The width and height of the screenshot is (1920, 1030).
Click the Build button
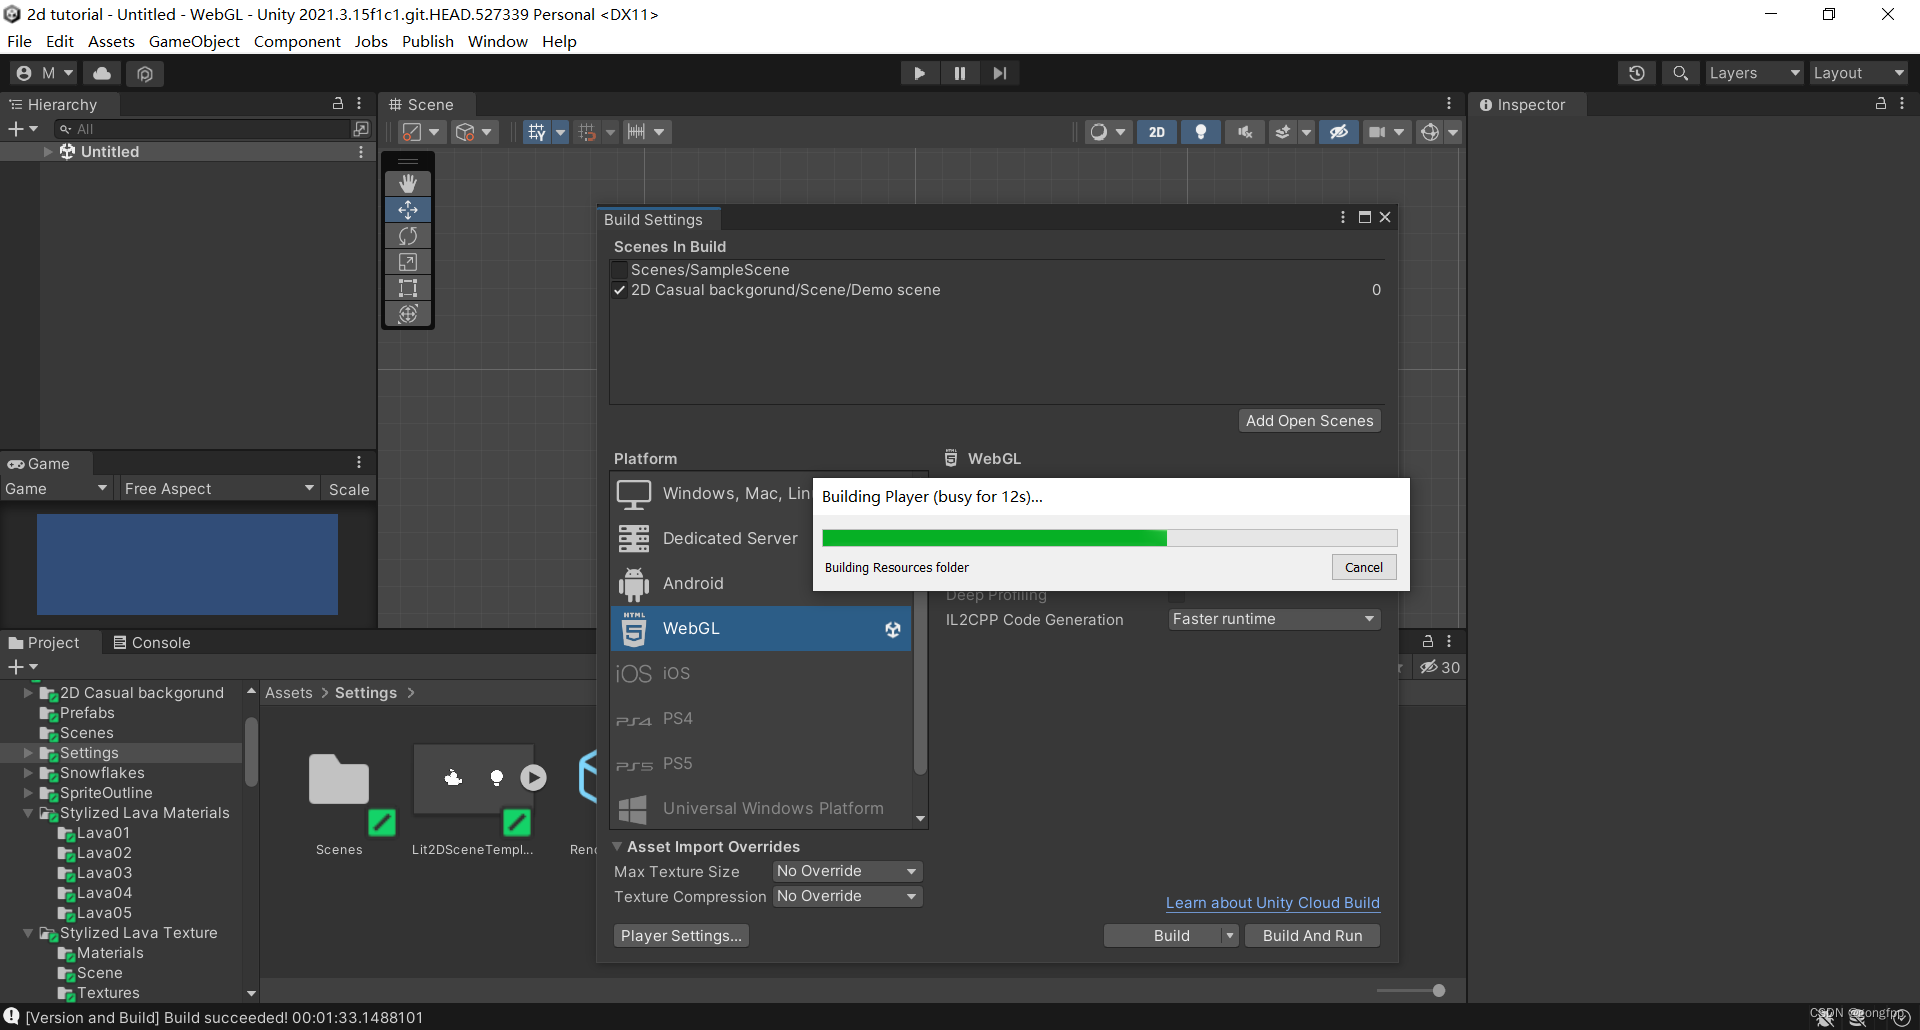(1171, 936)
